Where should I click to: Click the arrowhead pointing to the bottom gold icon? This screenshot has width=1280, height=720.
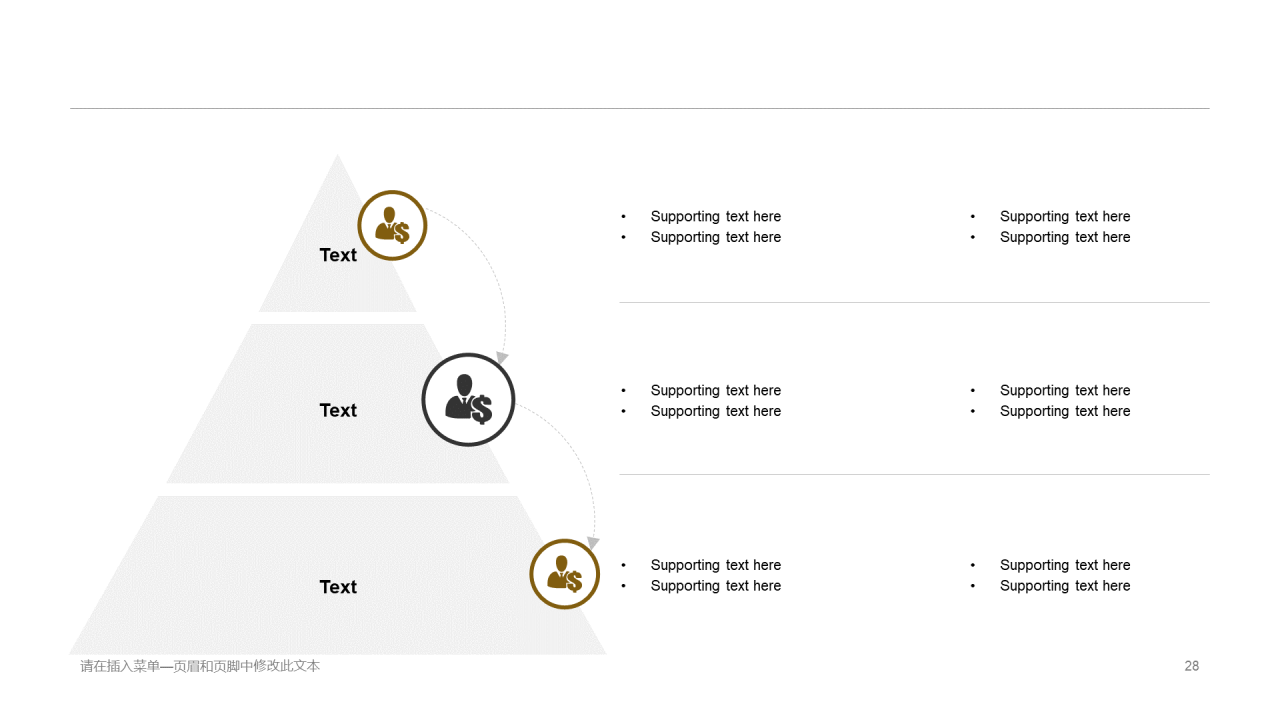(x=593, y=543)
